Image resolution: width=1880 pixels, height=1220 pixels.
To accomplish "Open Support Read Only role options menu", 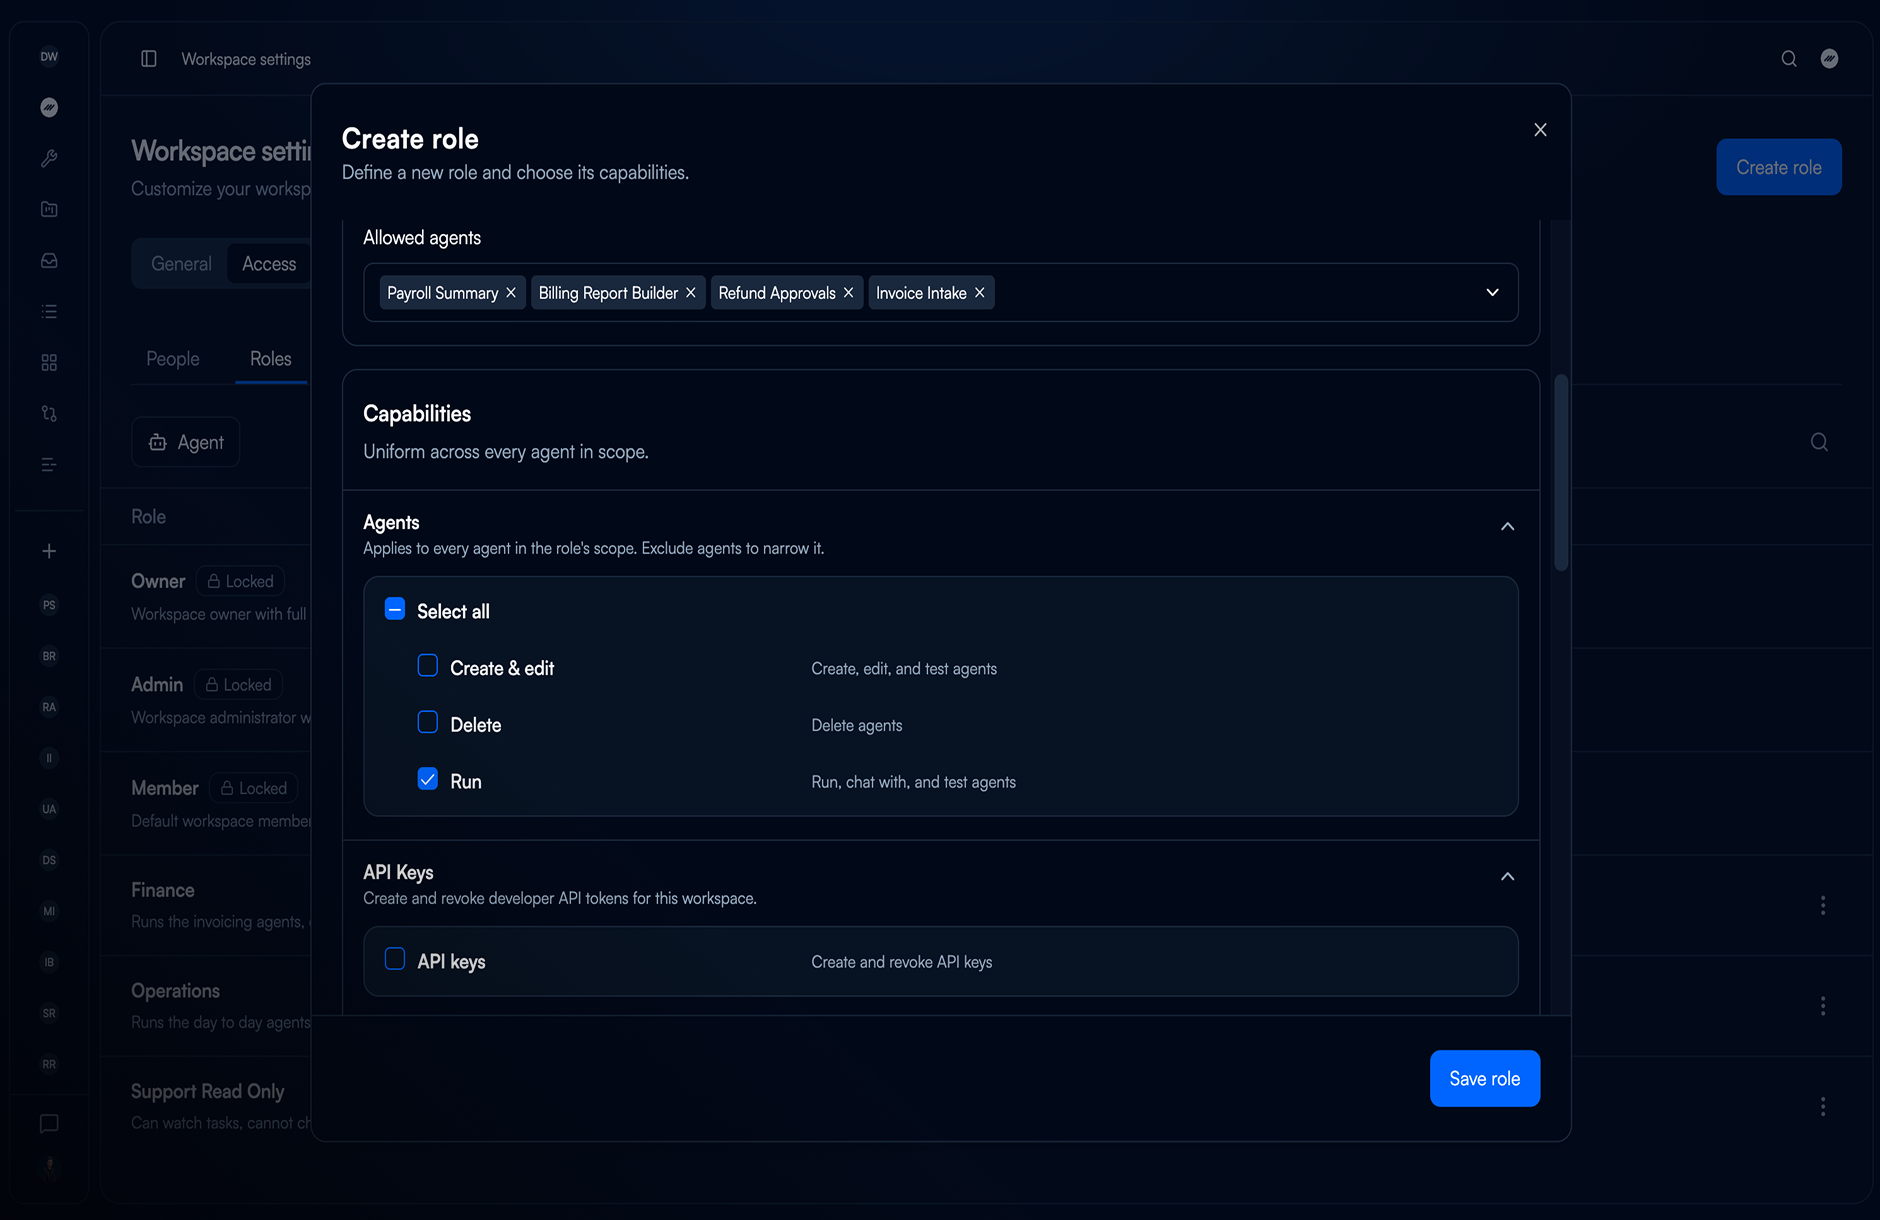I will pyautogui.click(x=1823, y=1107).
